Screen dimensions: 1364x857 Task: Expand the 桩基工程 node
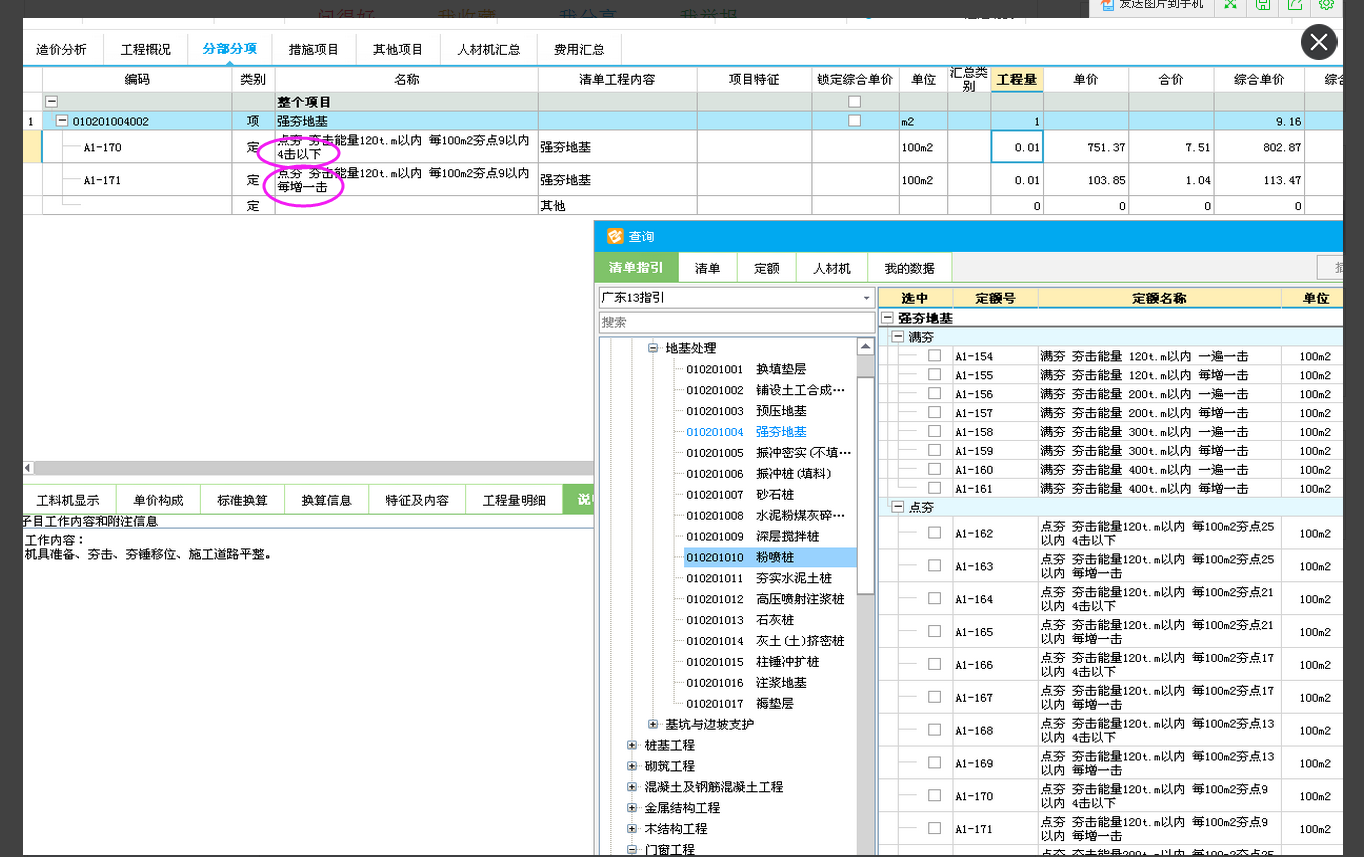(x=632, y=745)
